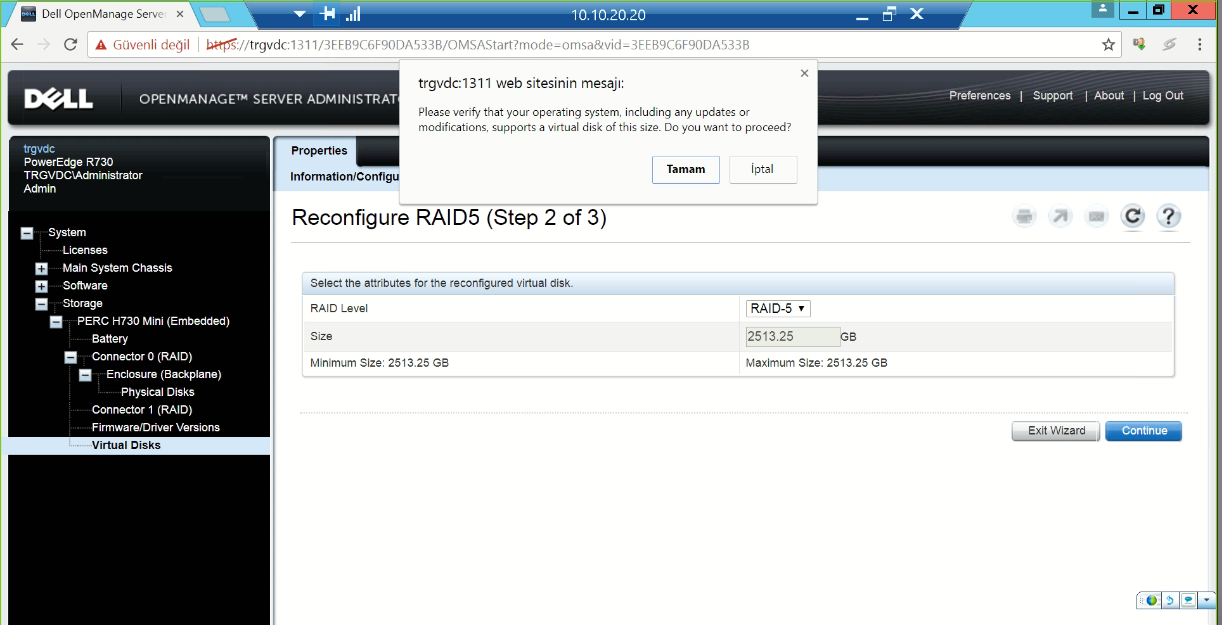Expand the Main System Chassis node

(x=42, y=269)
